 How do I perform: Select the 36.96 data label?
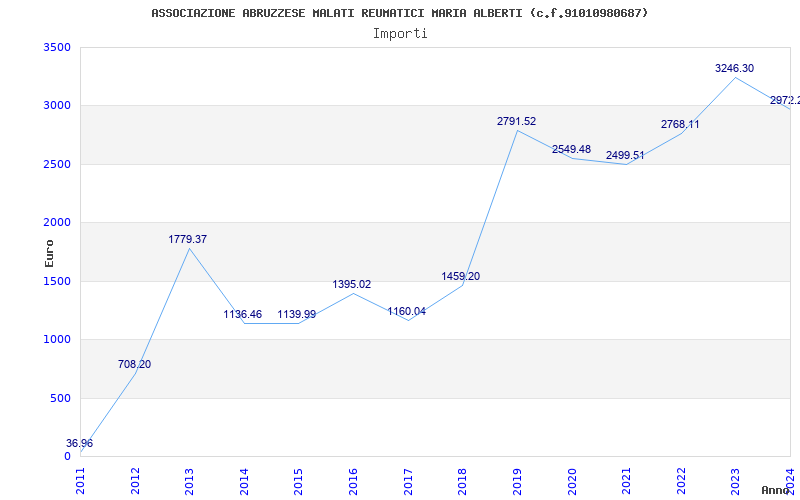tap(80, 443)
